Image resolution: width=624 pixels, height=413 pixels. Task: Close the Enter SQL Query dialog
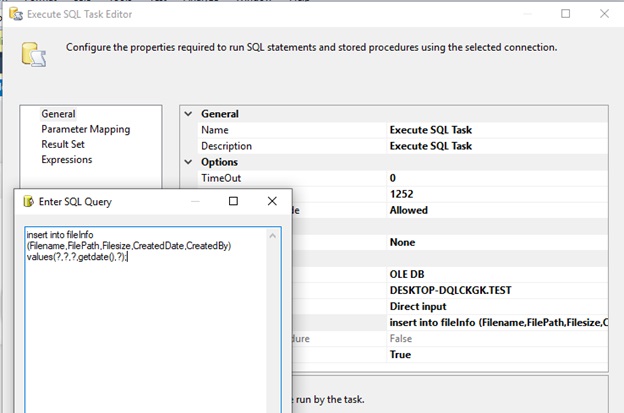272,201
